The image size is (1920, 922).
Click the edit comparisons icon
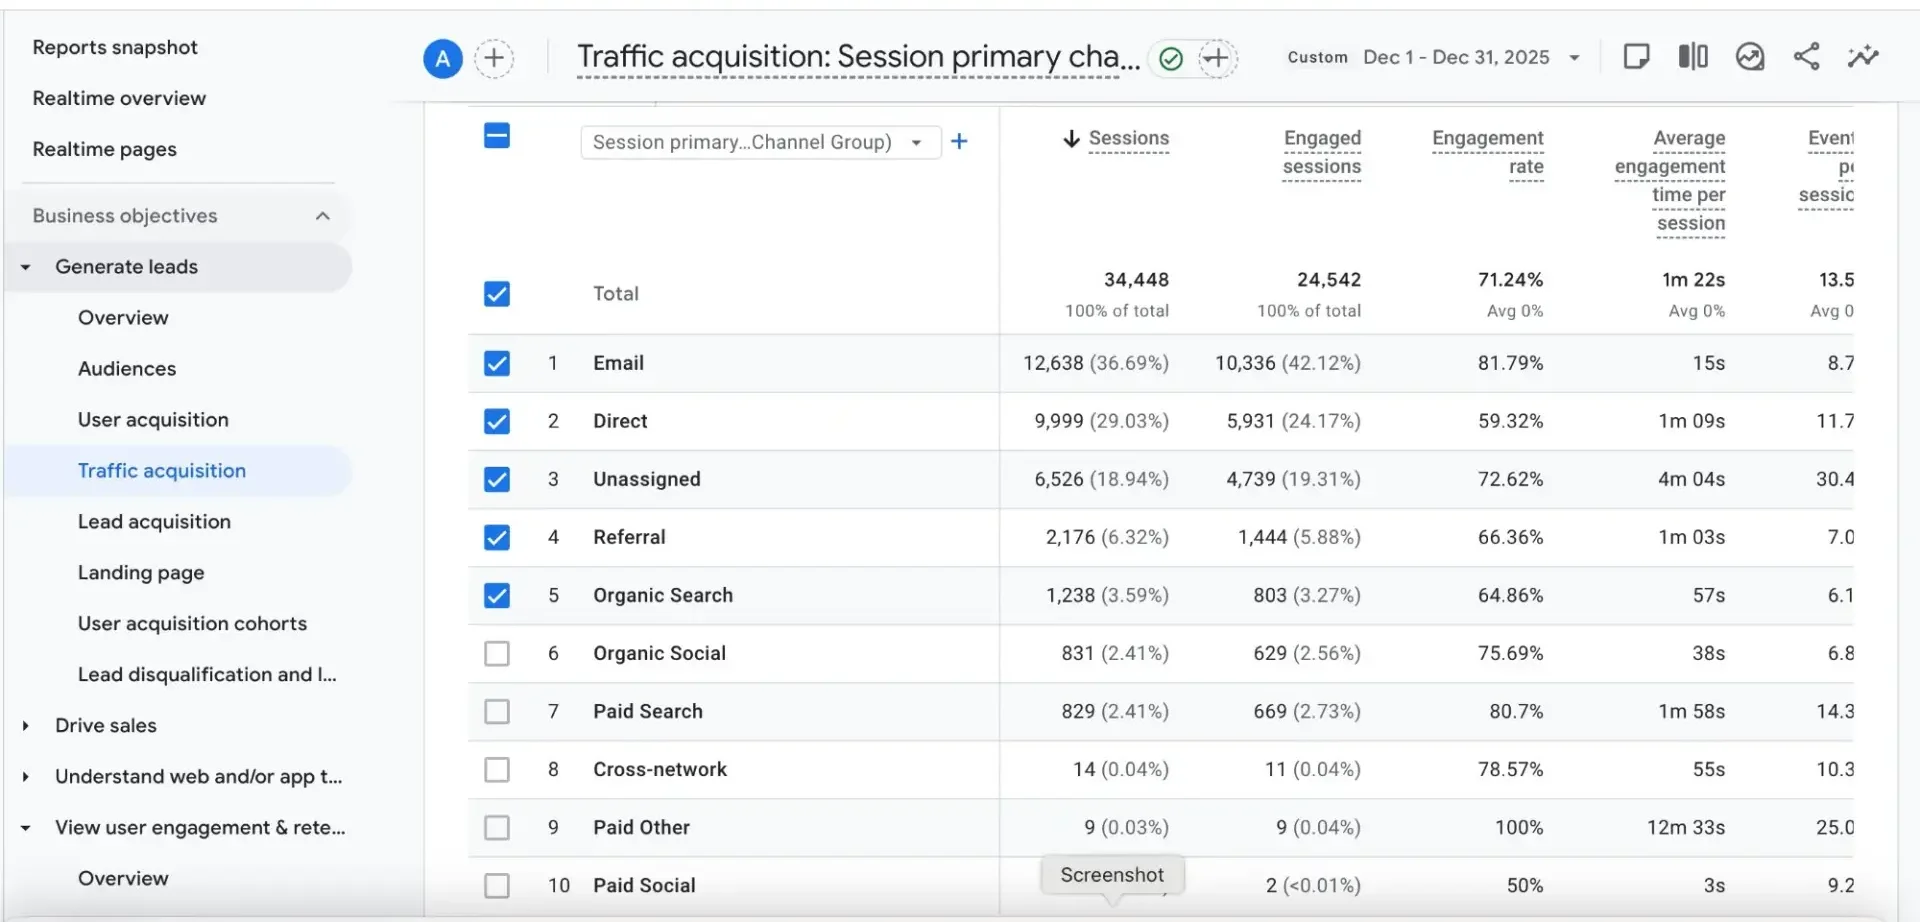(1692, 57)
